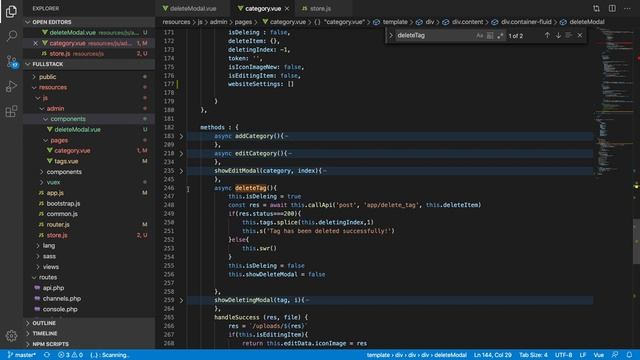Click the master branch in status bar
The image size is (640, 360).
pyautogui.click(x=22, y=355)
